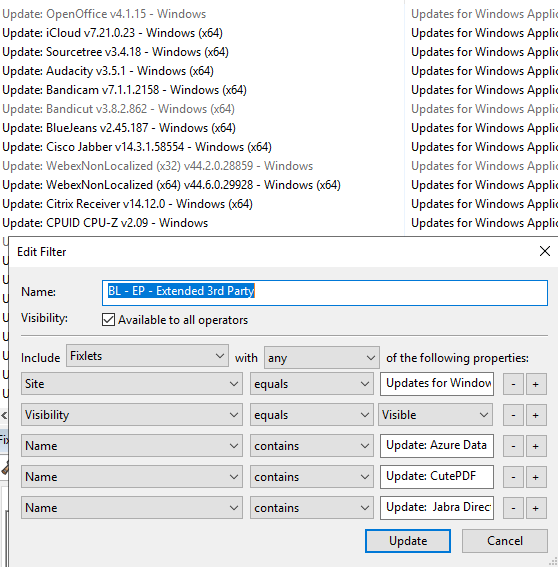
Task: Open the Name property dropdown in the Azure Data row
Action: click(132, 446)
